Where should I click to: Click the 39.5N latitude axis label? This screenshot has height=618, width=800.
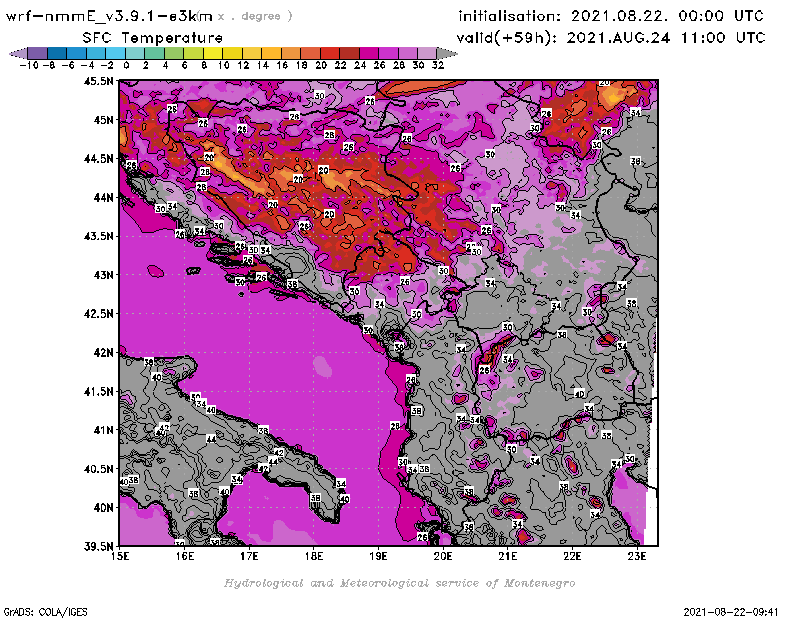coord(98,546)
